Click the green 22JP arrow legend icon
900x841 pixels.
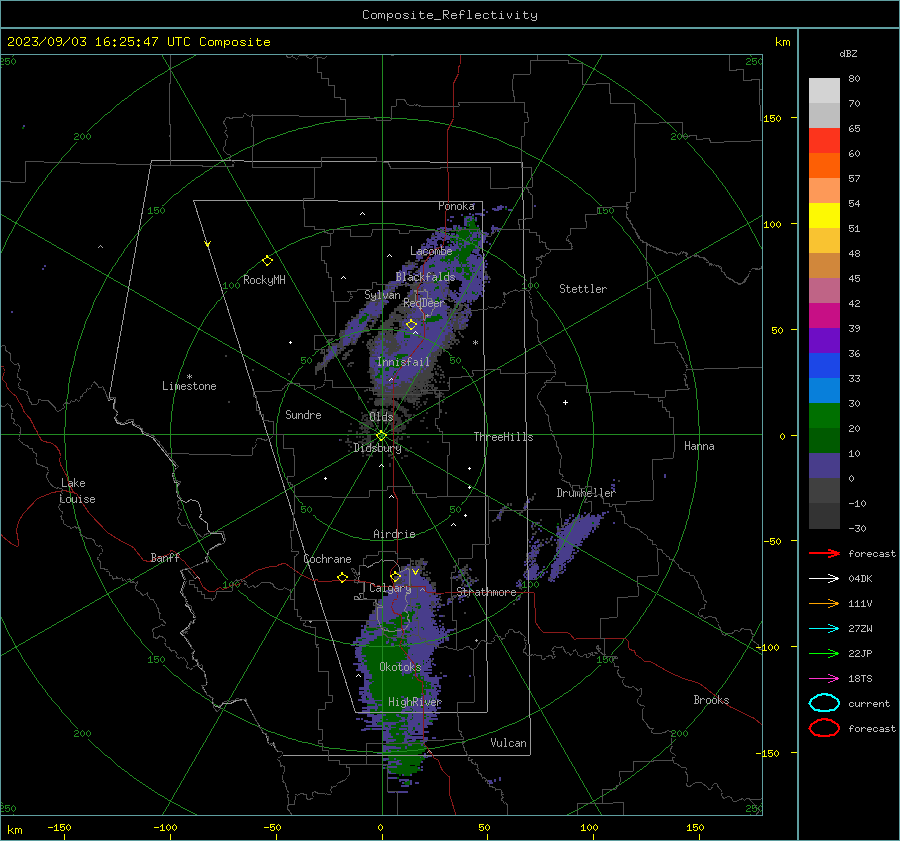(x=824, y=653)
